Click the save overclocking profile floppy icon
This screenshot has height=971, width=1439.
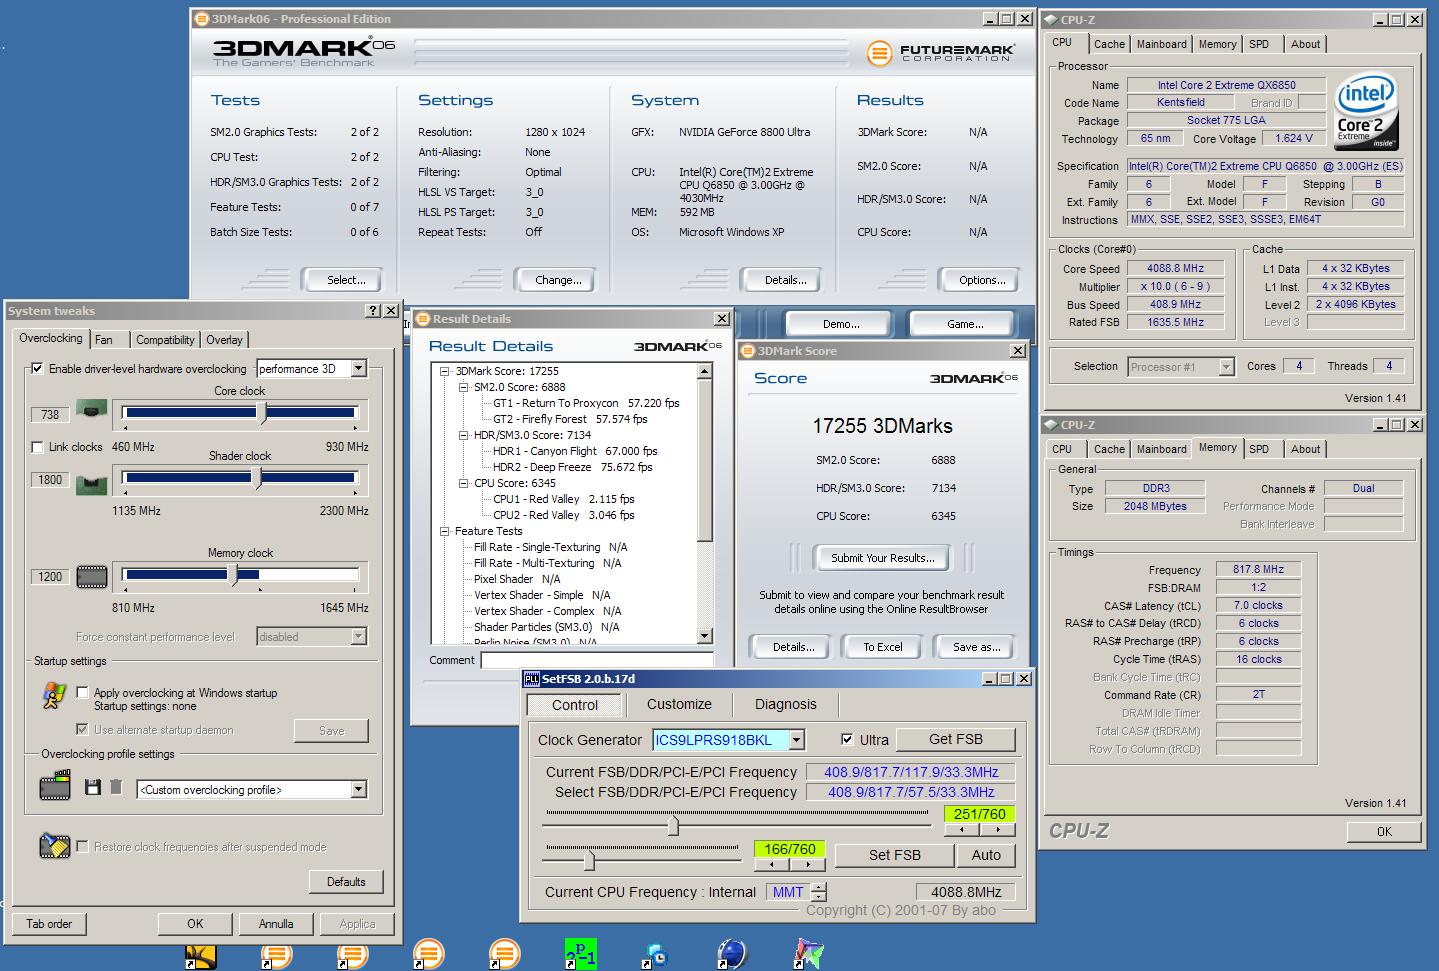[93, 787]
